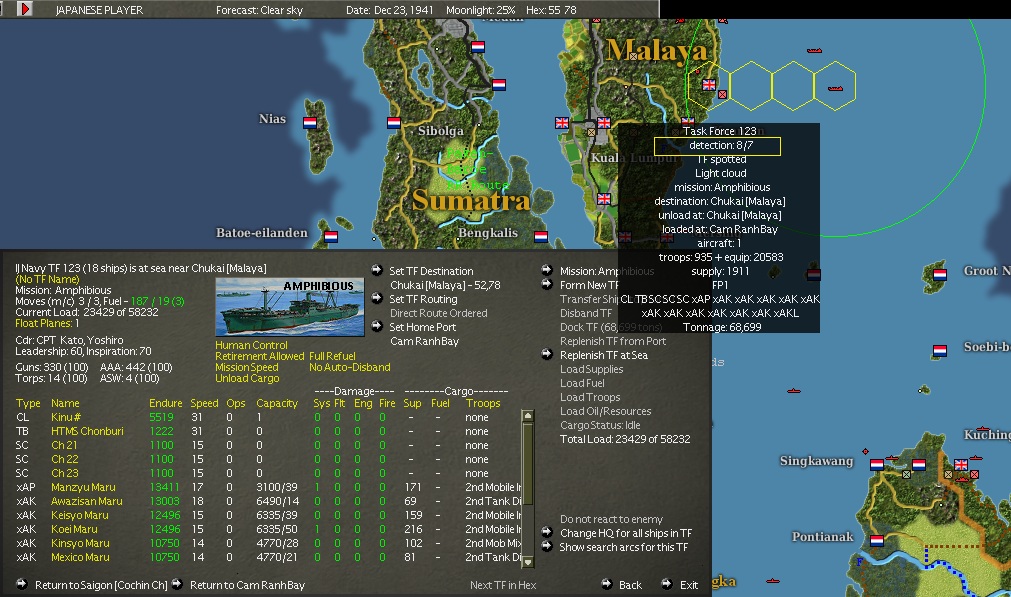Open ship Awazisan Maru
1011x597 pixels.
(86, 501)
